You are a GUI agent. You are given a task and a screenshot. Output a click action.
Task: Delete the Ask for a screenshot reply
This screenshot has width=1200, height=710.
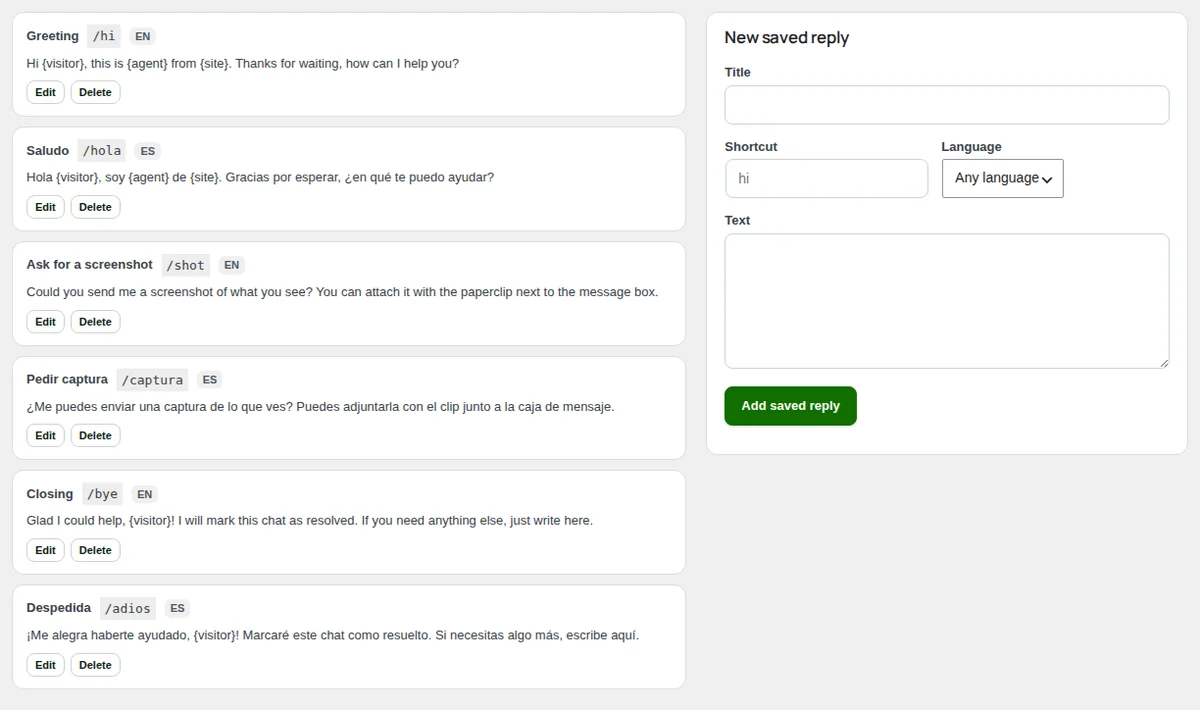[95, 322]
